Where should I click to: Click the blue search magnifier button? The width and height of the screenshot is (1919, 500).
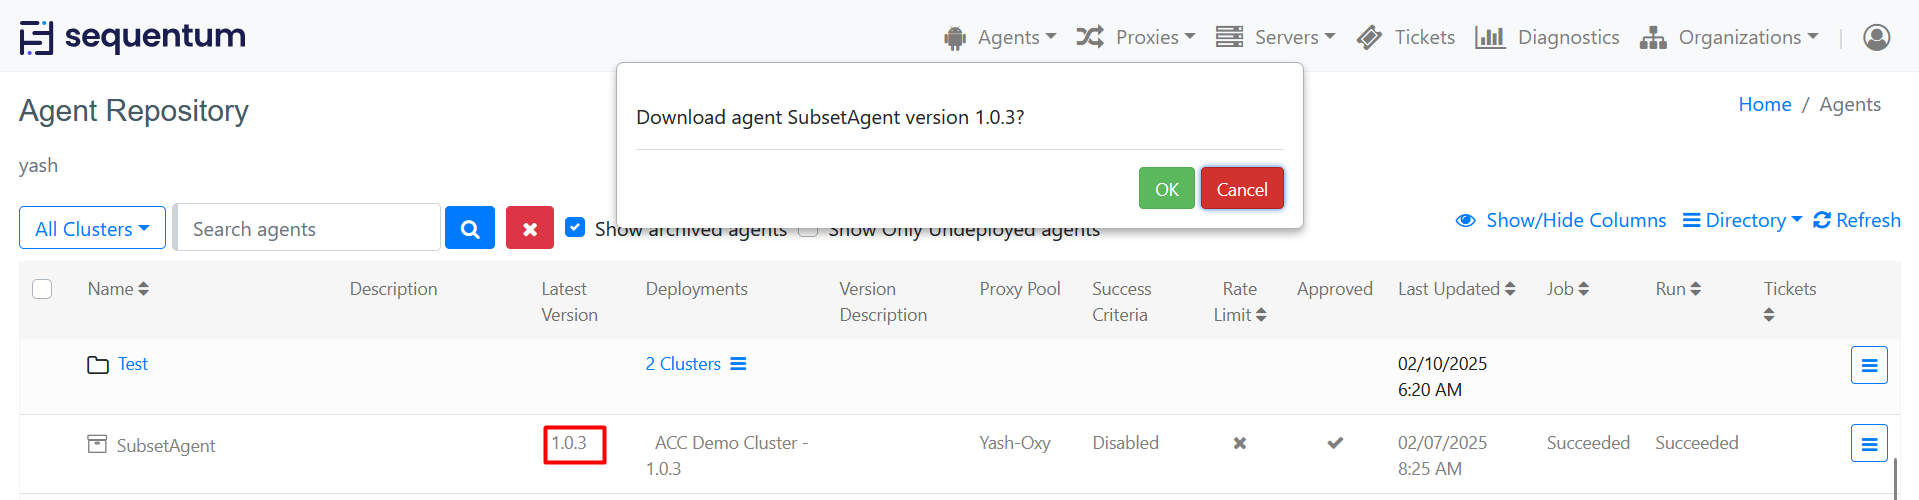pos(470,229)
